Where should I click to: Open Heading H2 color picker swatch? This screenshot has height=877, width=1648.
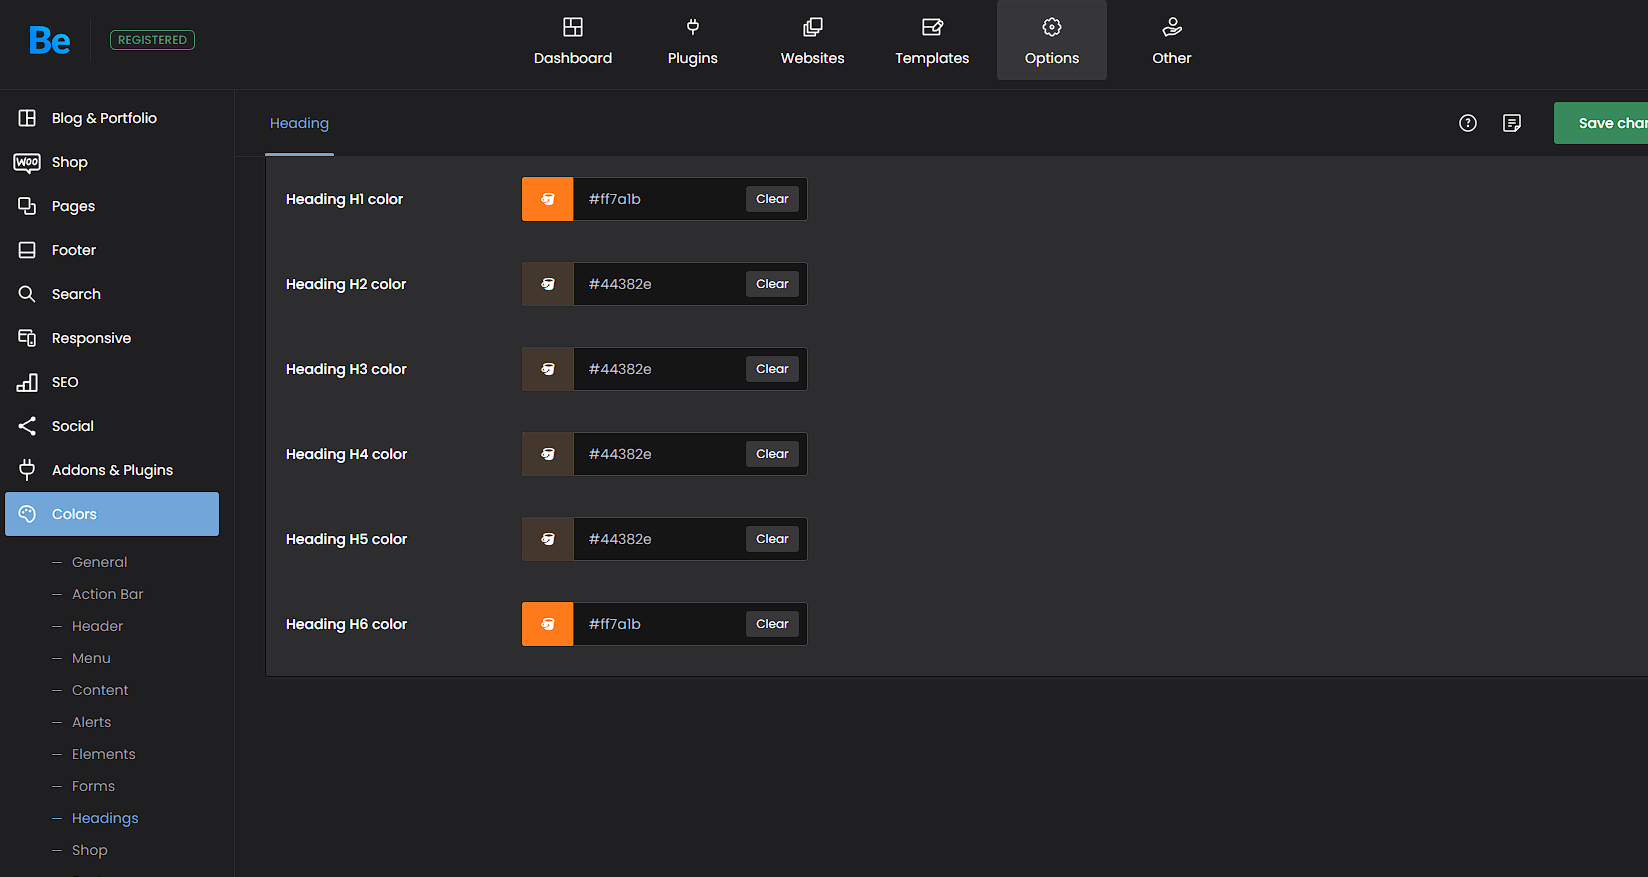pyautogui.click(x=548, y=284)
